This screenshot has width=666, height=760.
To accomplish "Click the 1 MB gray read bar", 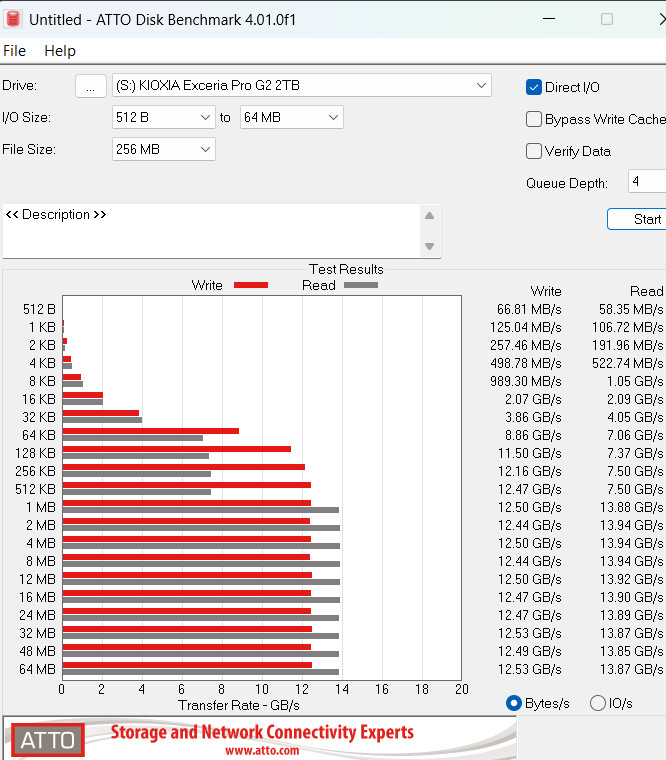I will pos(201,510).
